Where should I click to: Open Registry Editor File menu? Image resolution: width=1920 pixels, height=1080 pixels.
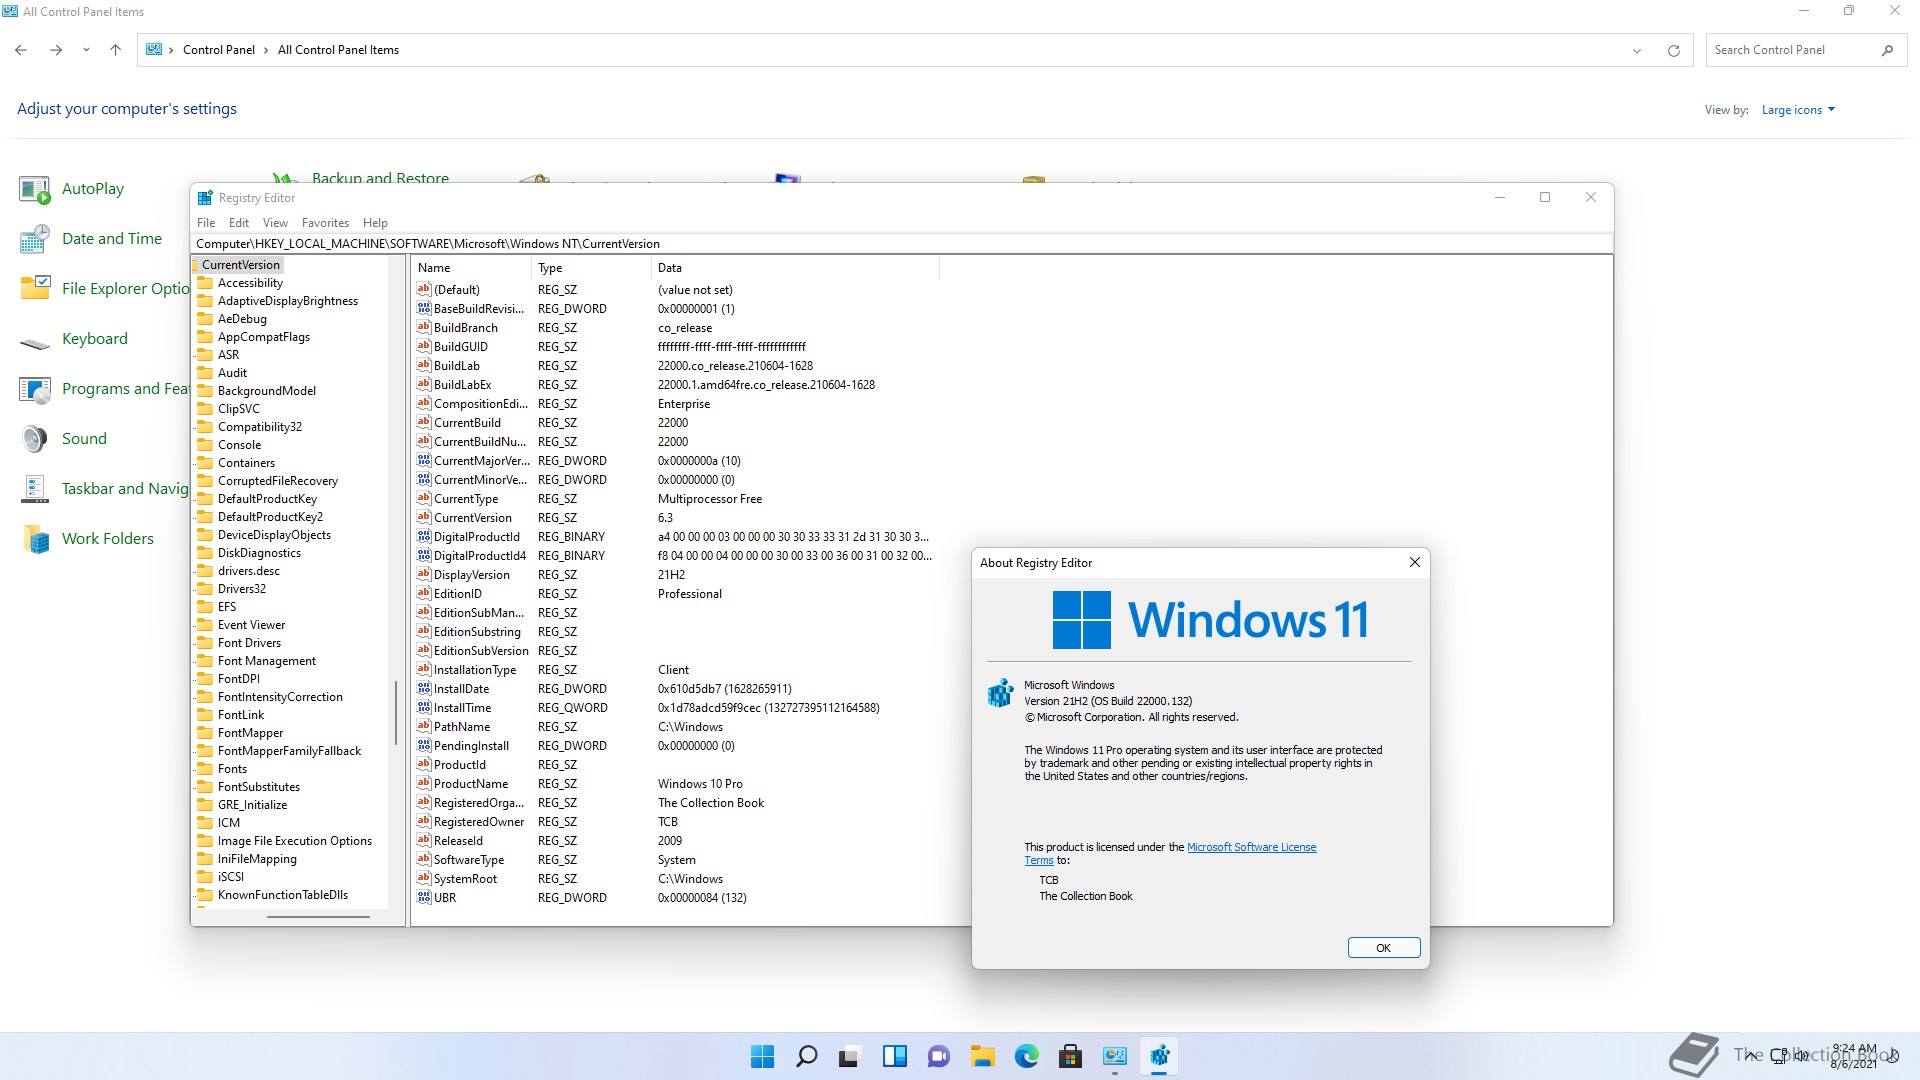pos(206,223)
